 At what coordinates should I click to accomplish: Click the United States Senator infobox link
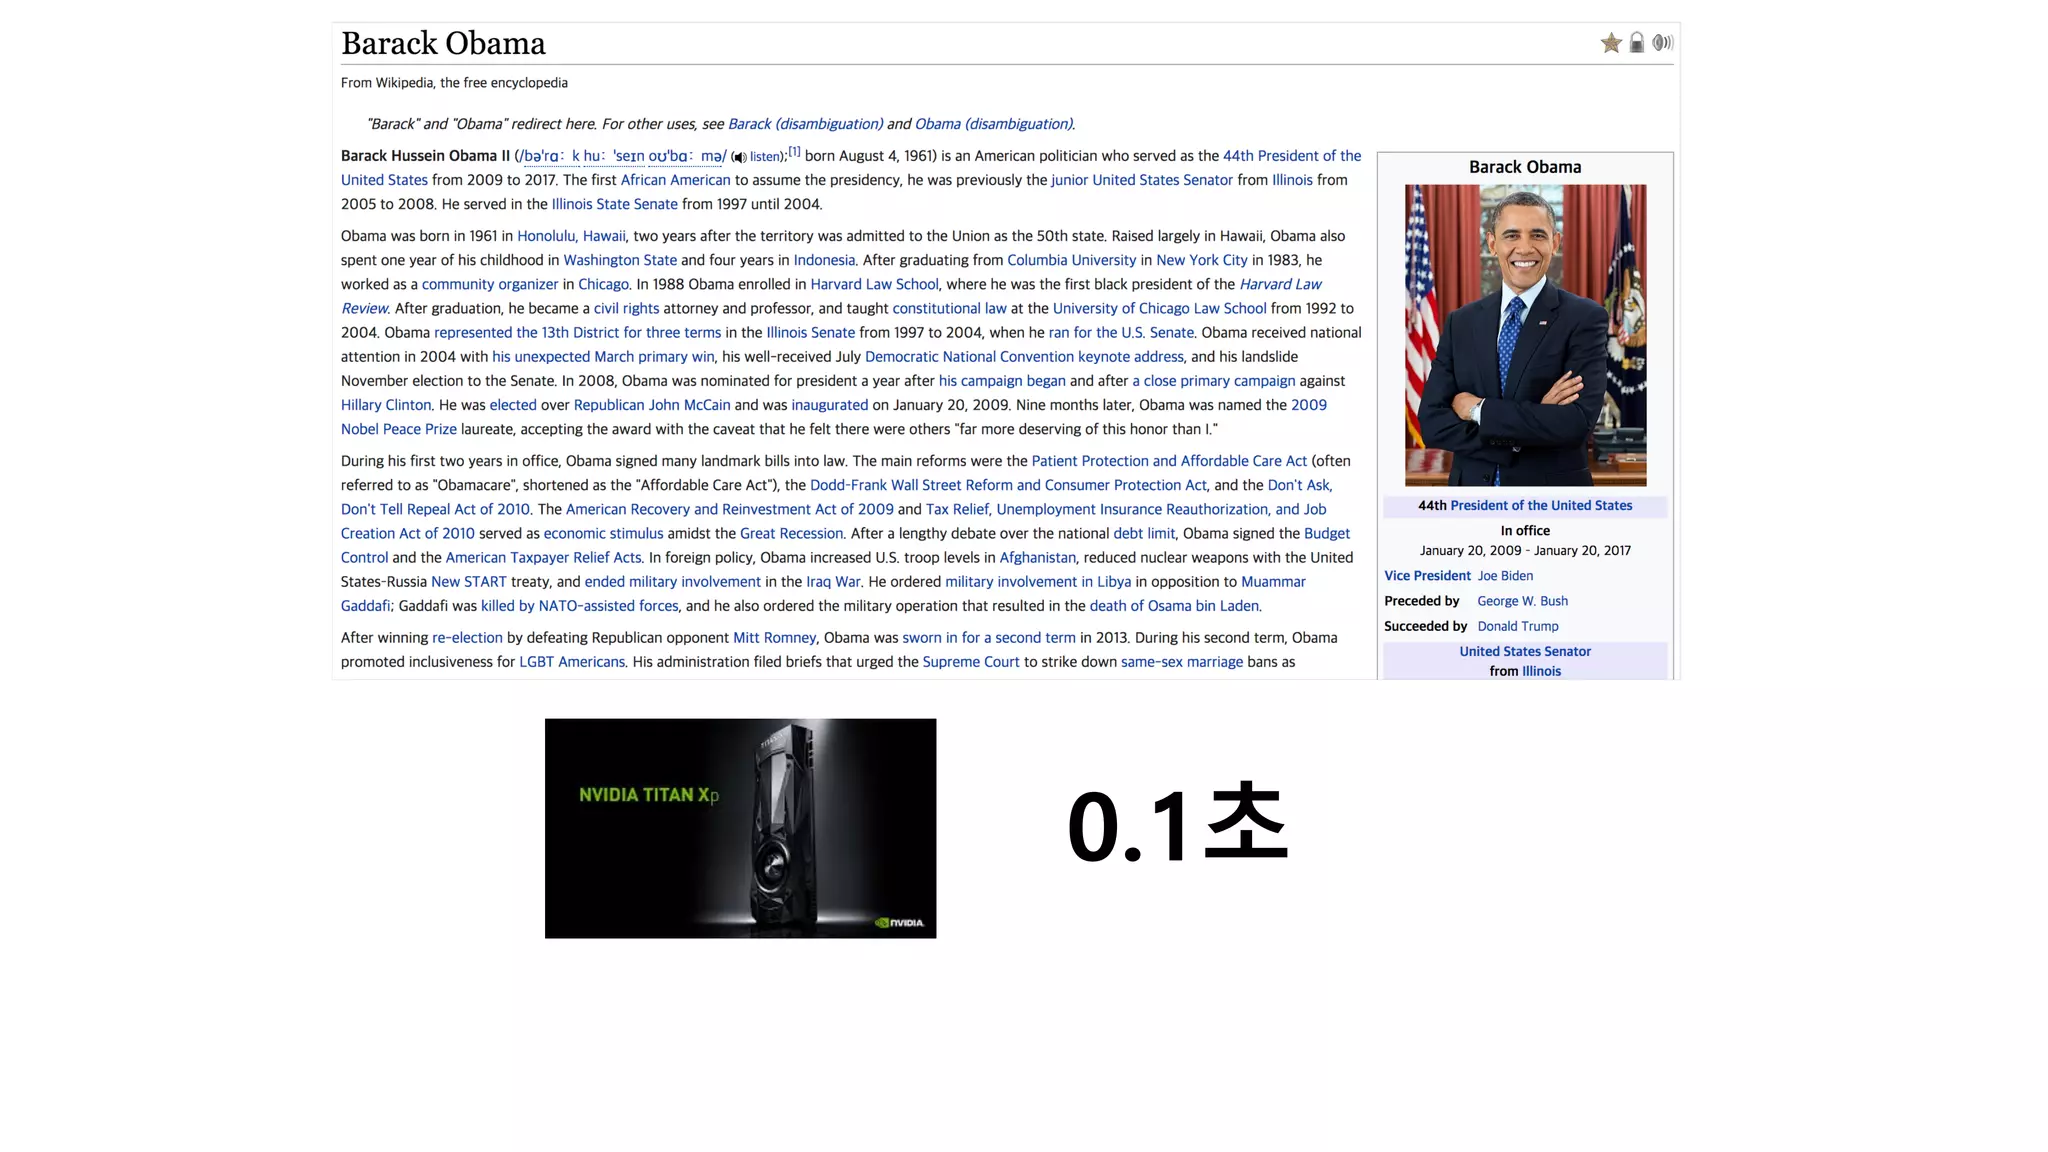1524,651
